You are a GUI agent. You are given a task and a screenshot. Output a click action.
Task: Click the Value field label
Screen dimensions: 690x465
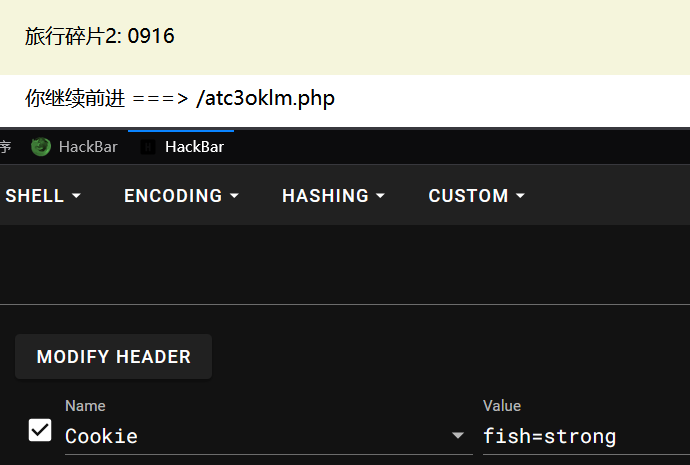pos(502,406)
